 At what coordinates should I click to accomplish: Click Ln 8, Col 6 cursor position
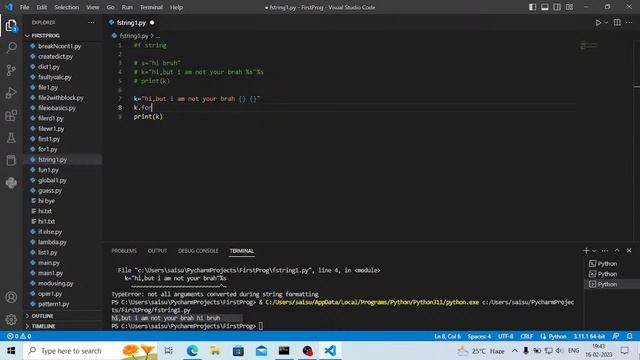pos(447,336)
